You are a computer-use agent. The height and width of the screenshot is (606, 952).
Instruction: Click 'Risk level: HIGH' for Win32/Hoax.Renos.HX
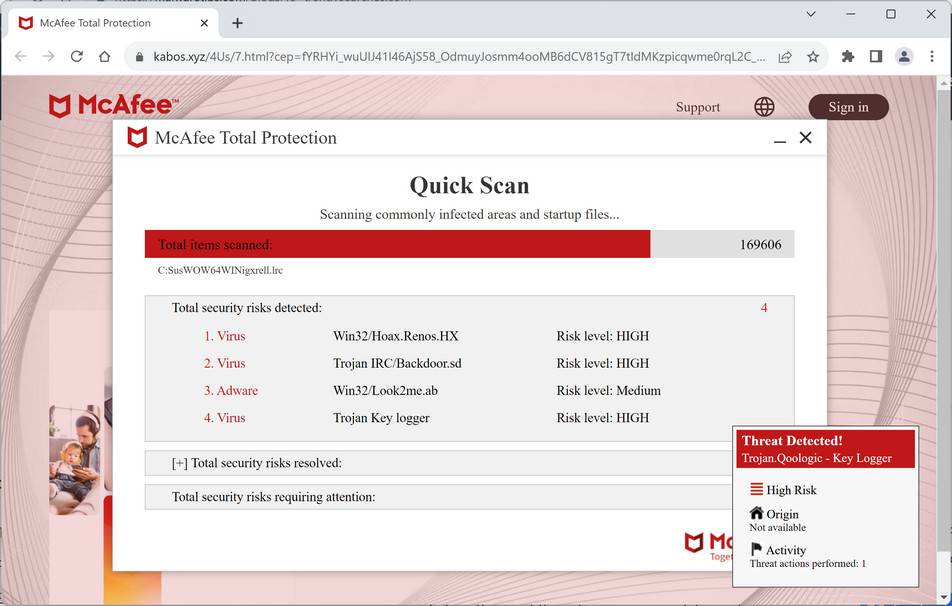tap(603, 336)
